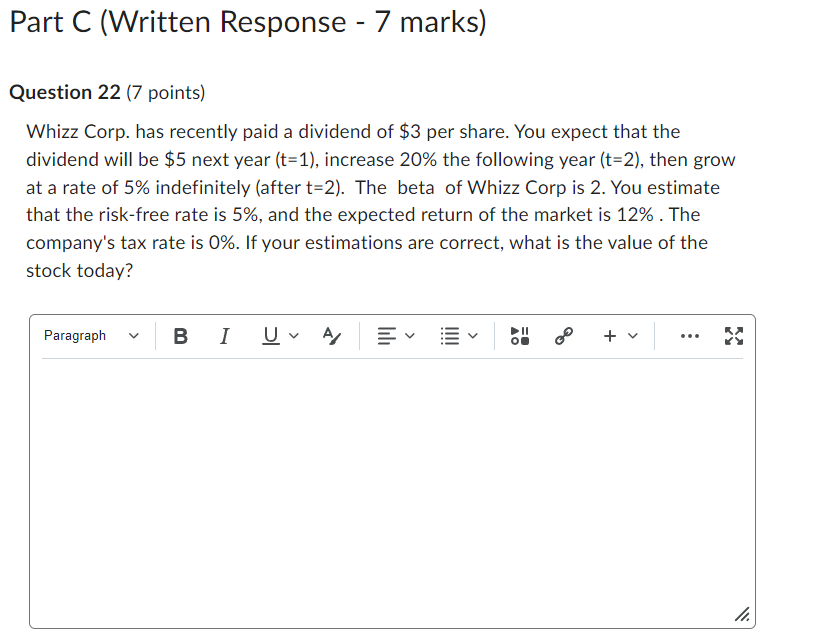The width and height of the screenshot is (830, 634).
Task: Expand the list options chevron
Action: click(x=472, y=336)
